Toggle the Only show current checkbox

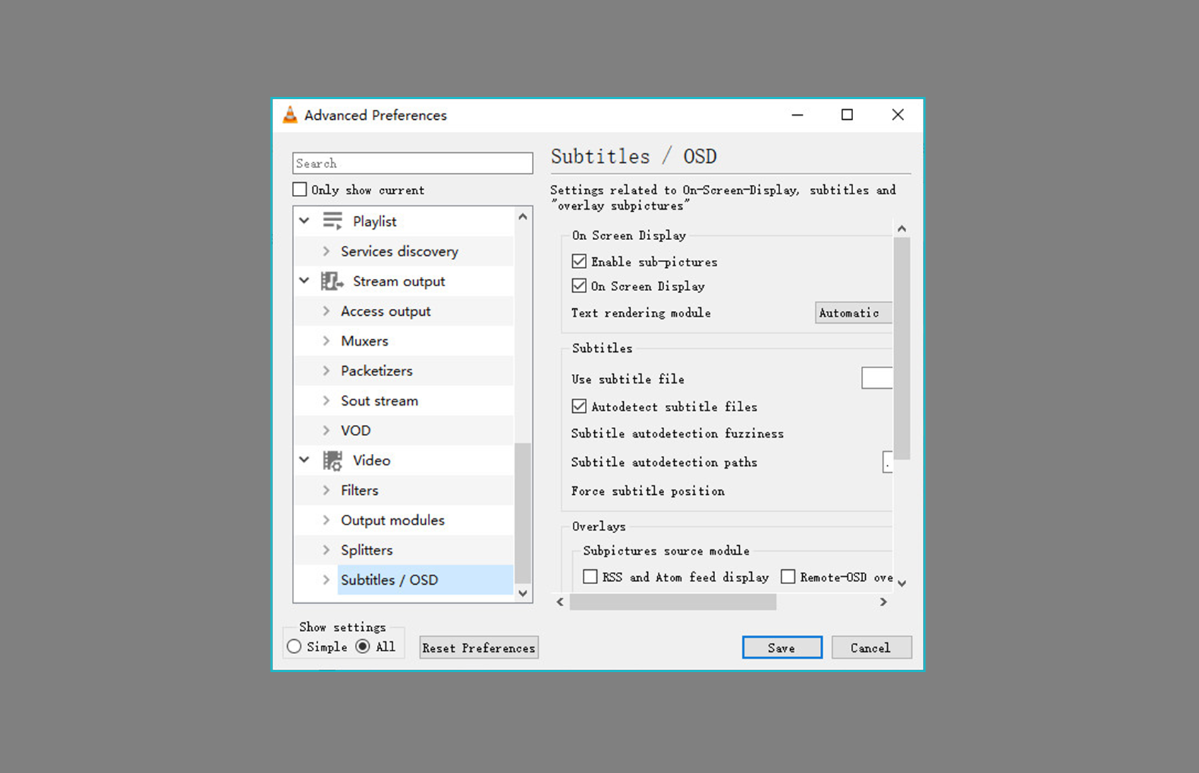point(300,190)
